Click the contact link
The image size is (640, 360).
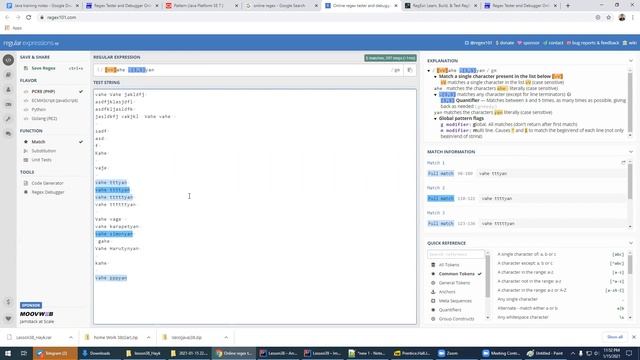coord(553,43)
